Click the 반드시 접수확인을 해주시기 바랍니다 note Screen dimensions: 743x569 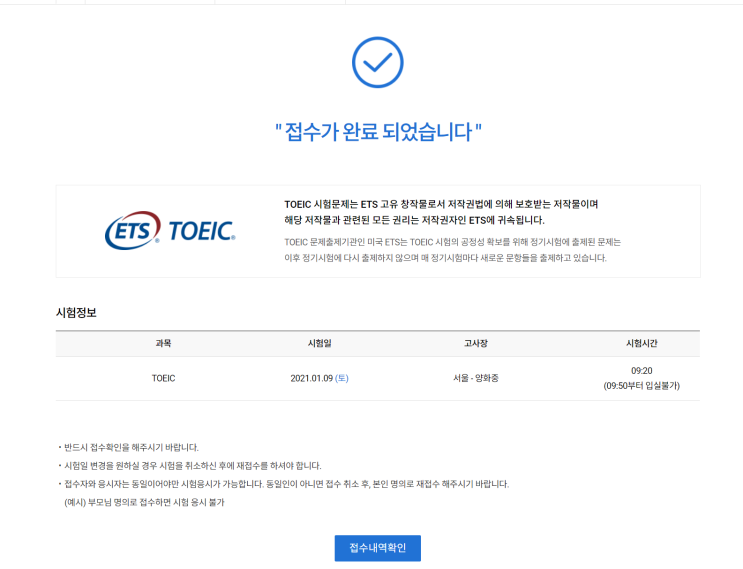pos(131,447)
